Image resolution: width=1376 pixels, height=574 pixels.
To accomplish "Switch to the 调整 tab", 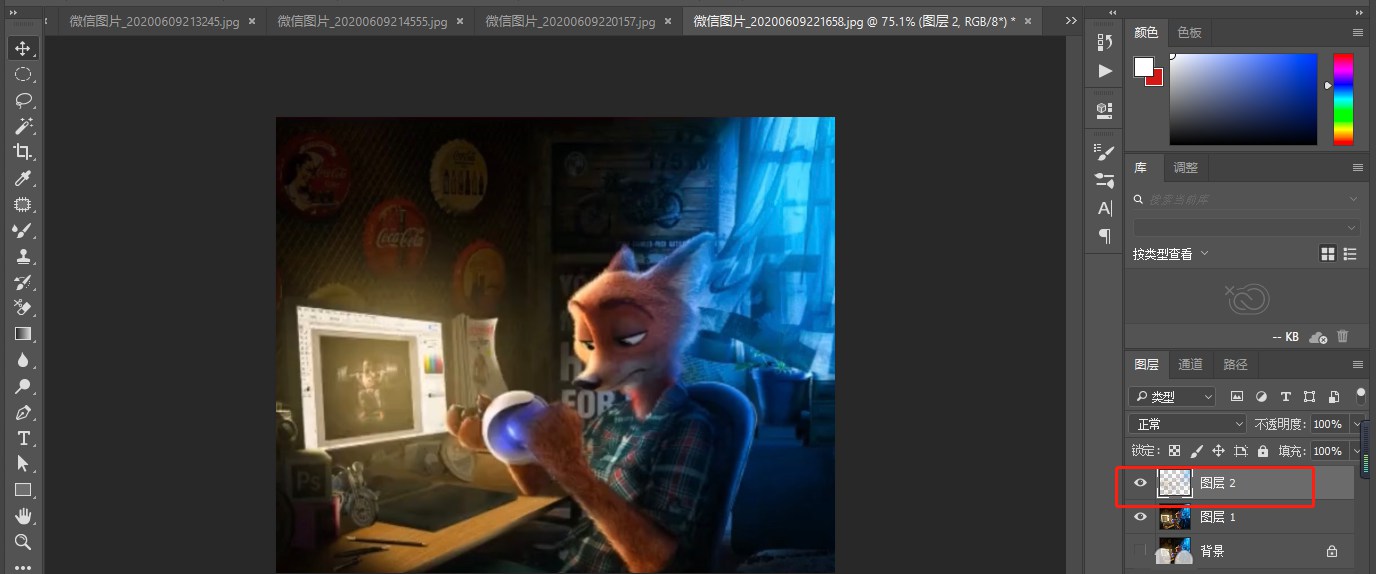I will coord(1185,167).
